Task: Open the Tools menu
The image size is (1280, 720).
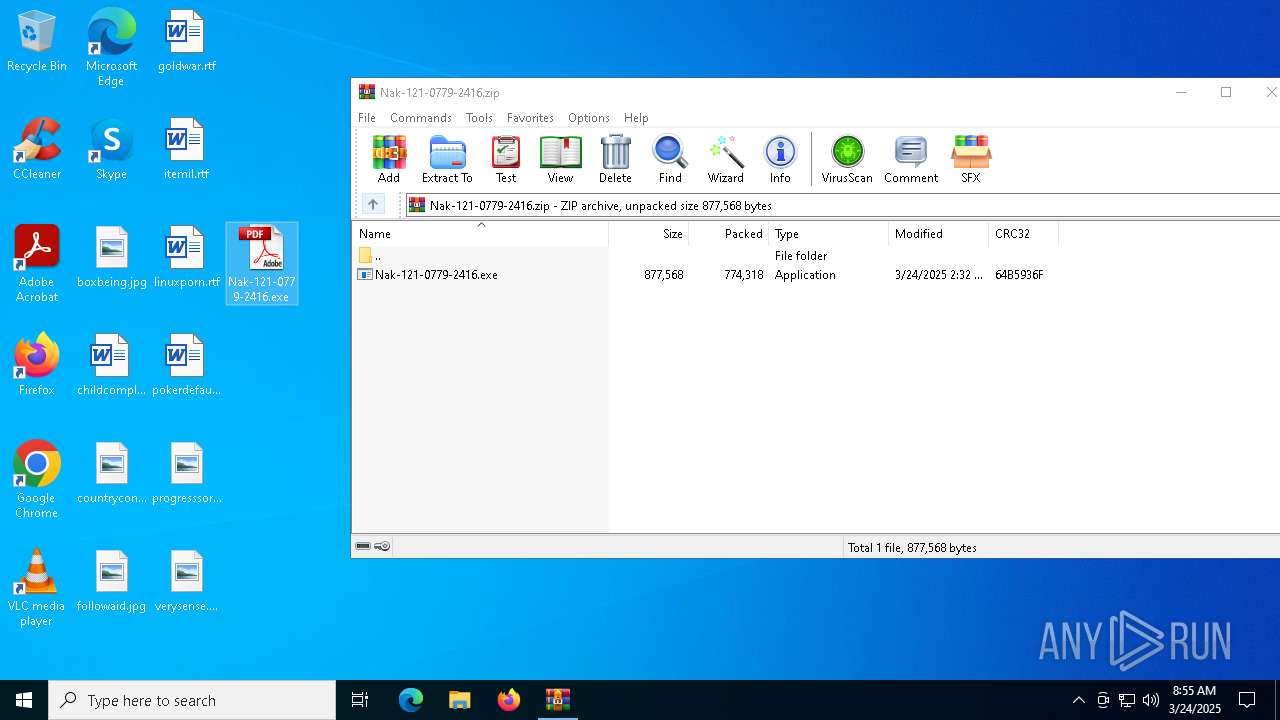Action: [x=479, y=117]
